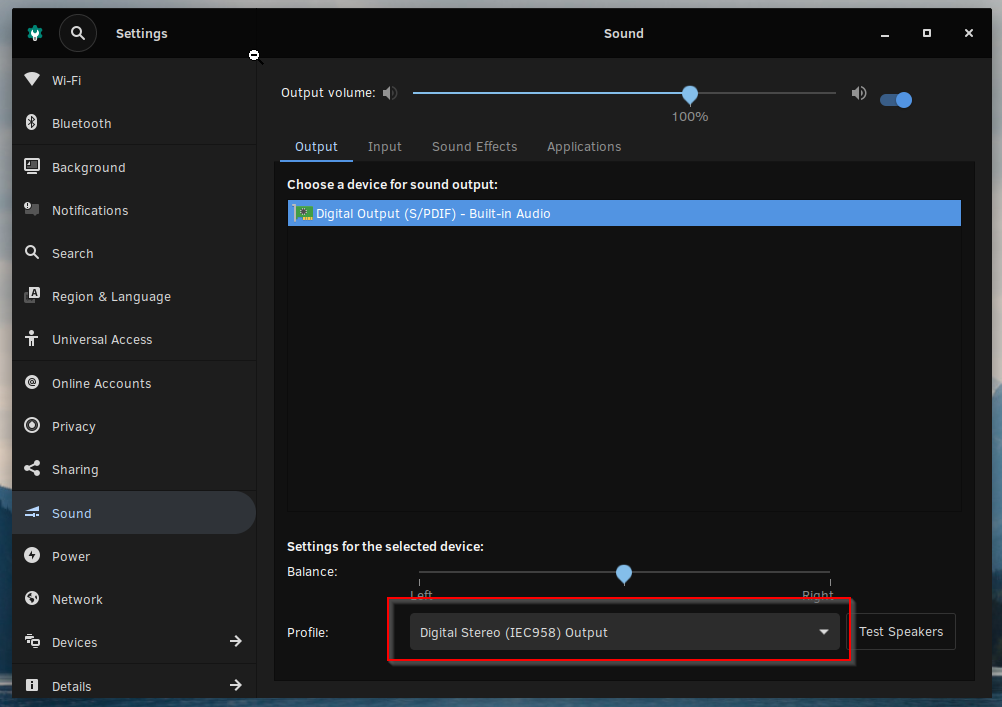1002x707 pixels.
Task: Click the high volume speaker icon
Action: pyautogui.click(x=858, y=93)
